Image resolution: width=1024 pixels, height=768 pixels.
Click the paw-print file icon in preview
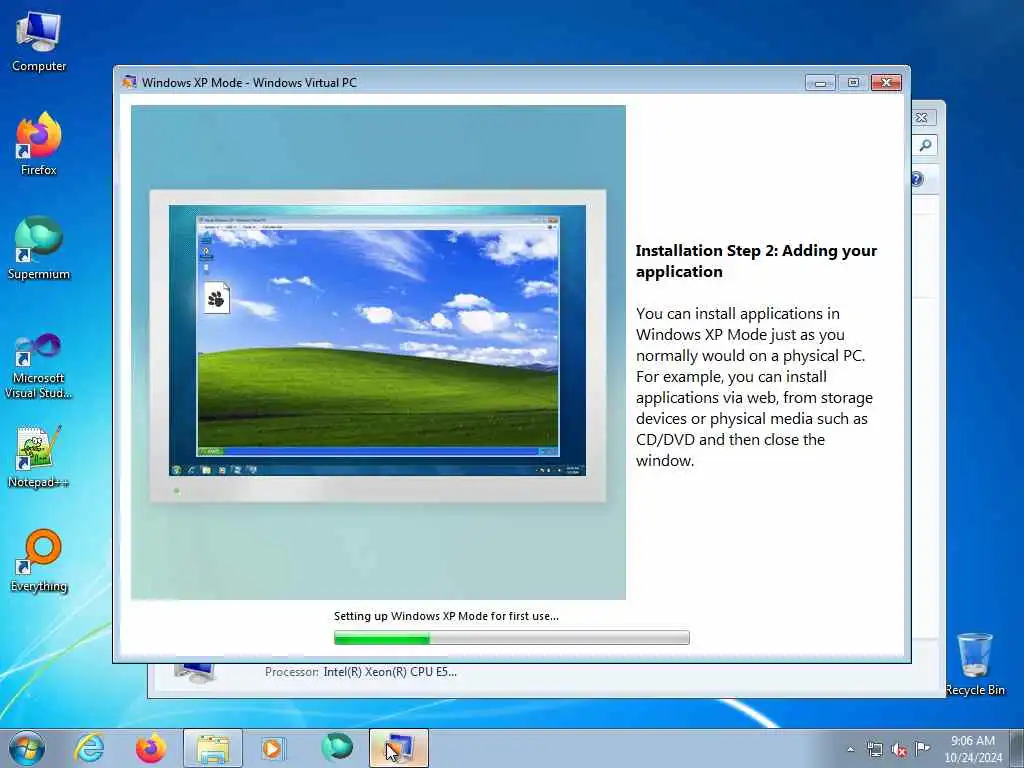(217, 298)
